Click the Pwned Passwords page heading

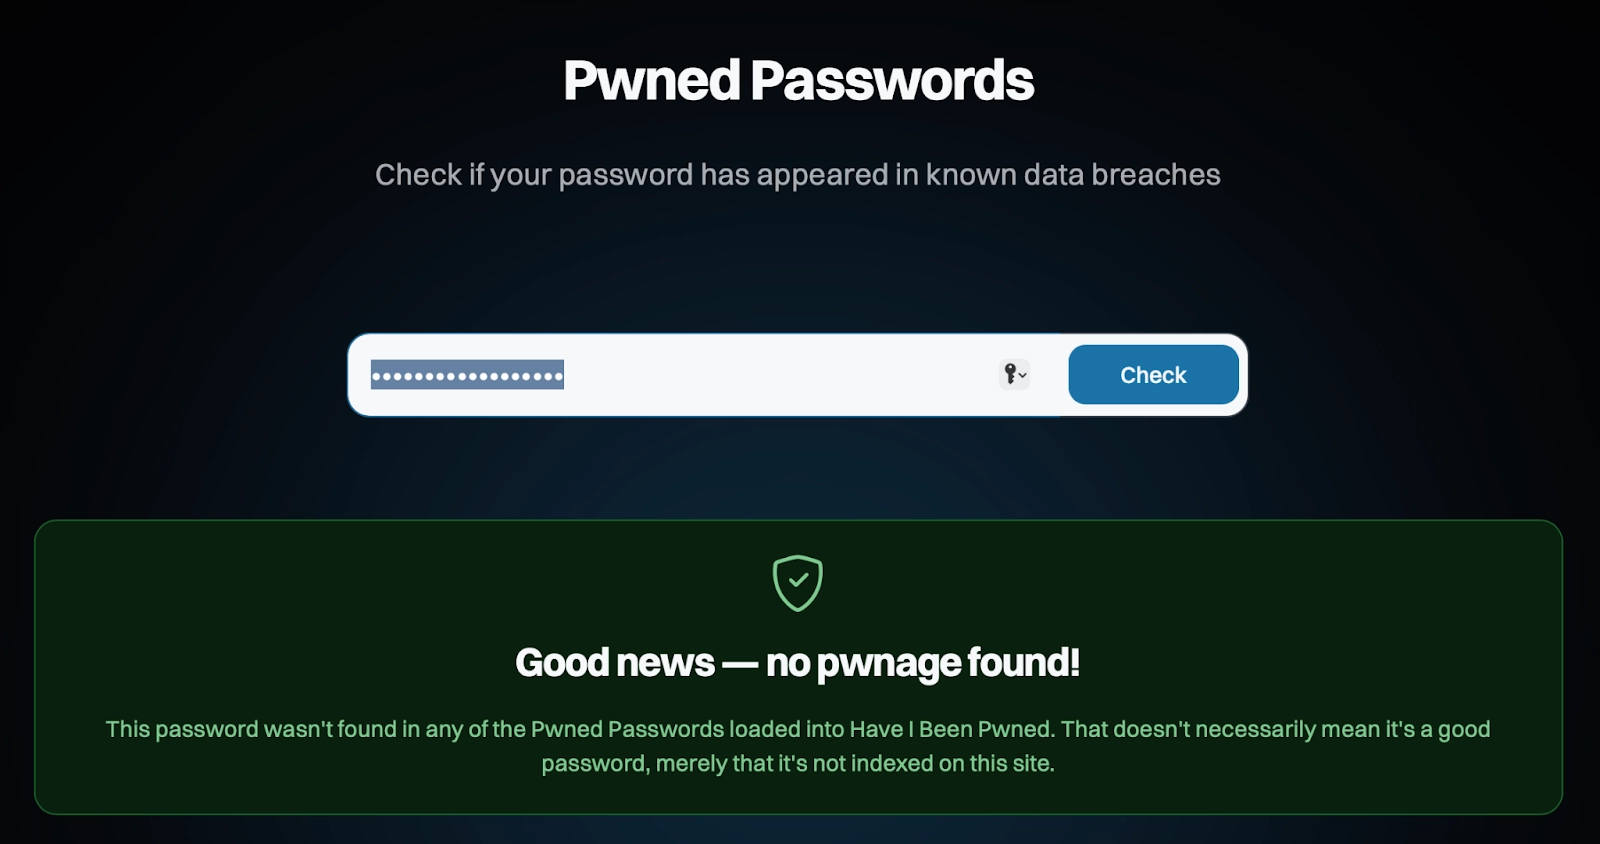798,80
